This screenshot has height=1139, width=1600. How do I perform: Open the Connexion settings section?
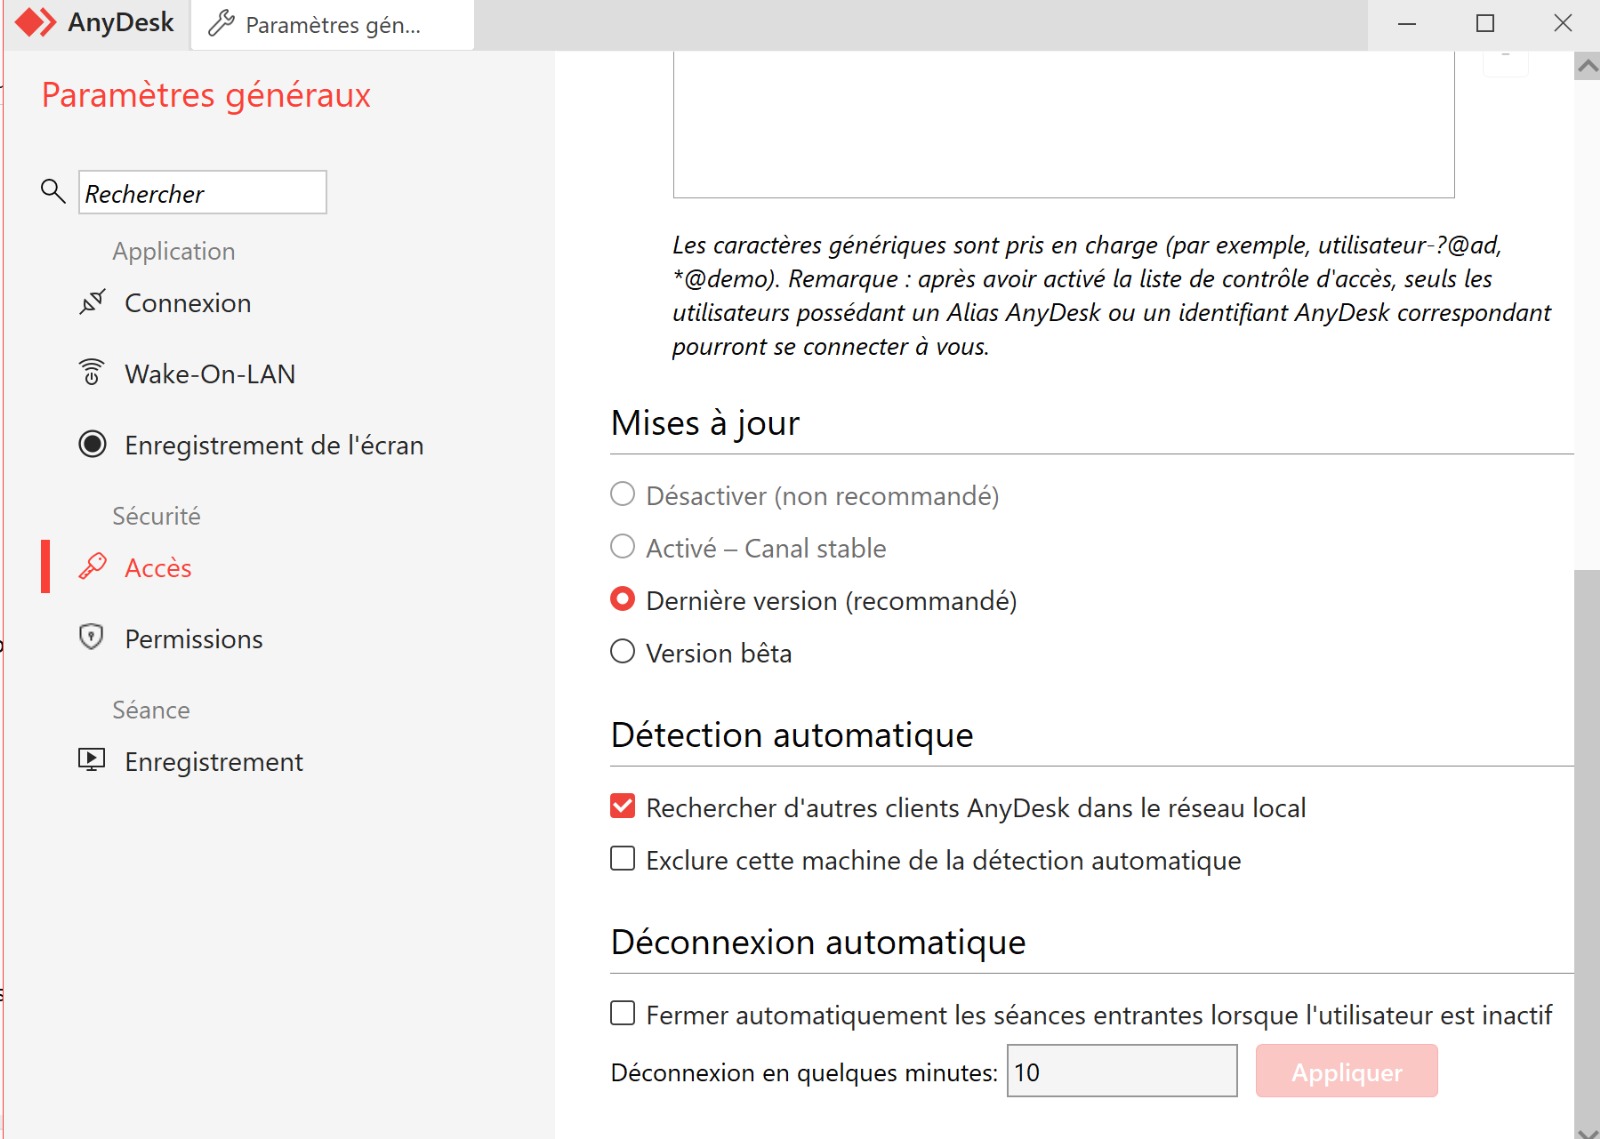(x=186, y=302)
